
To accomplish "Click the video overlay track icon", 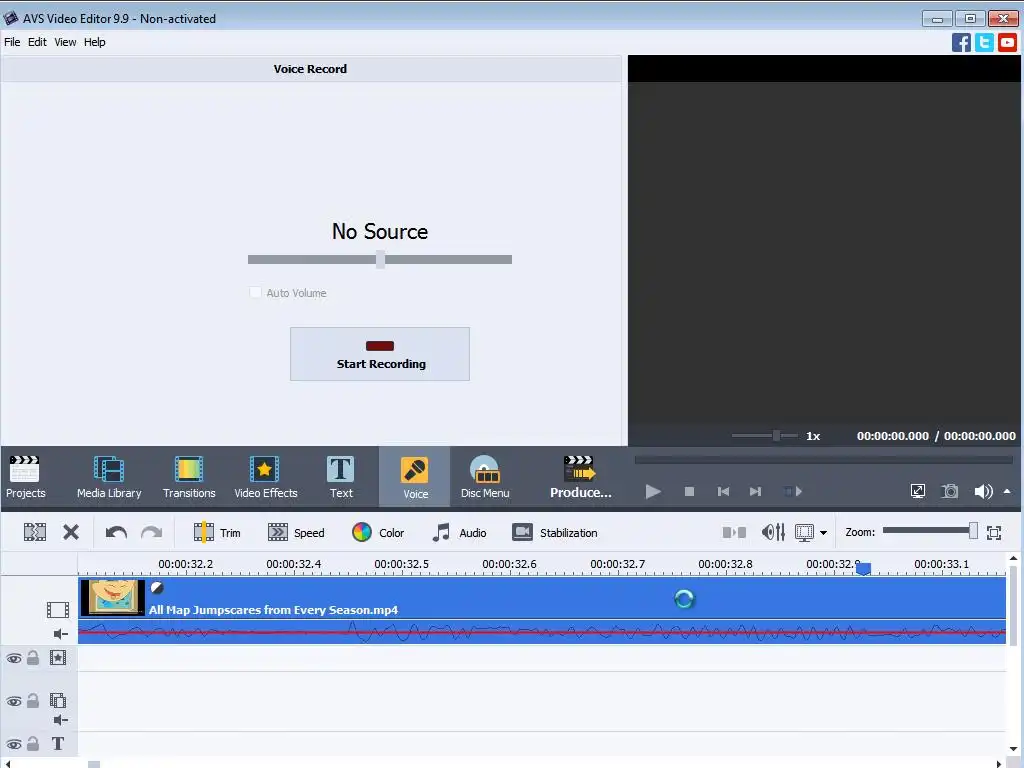I will point(57,701).
